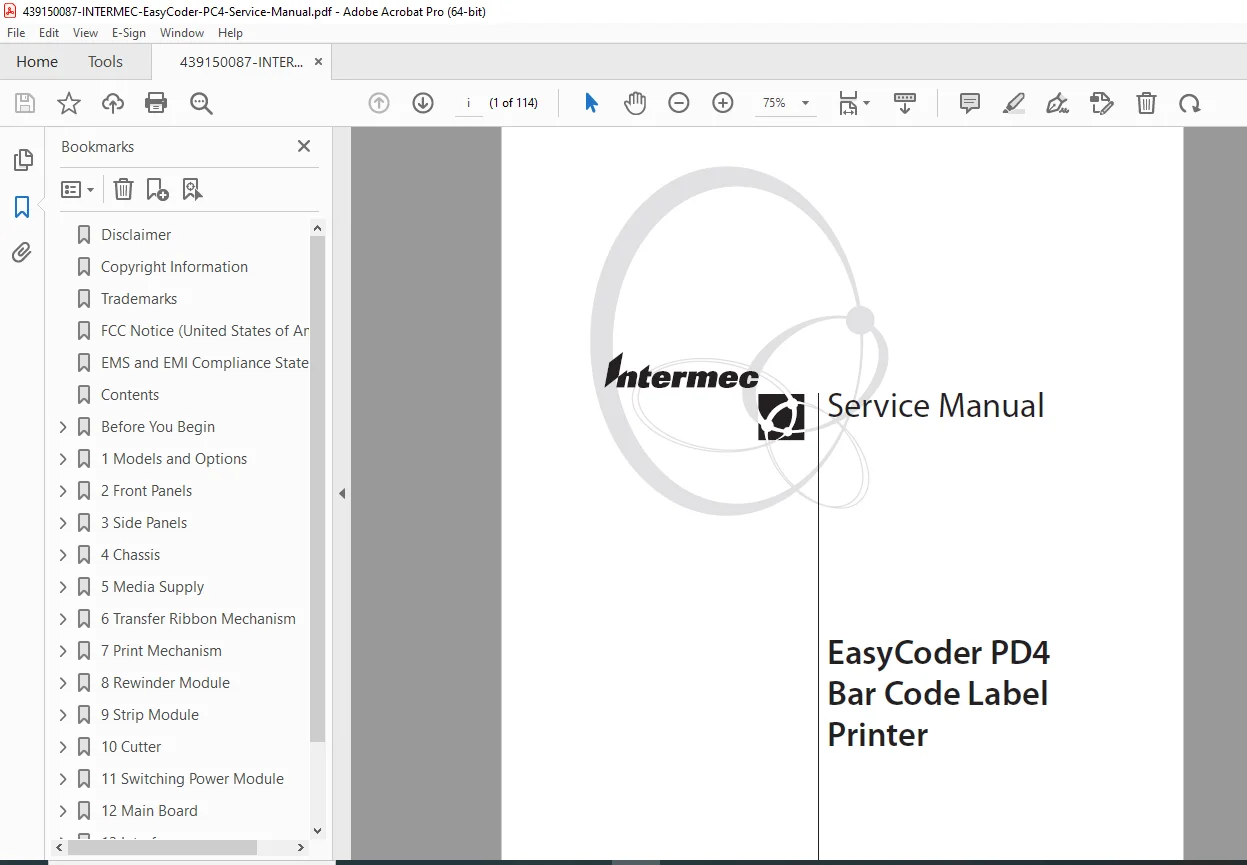Open Copyright Information bookmark
The width and height of the screenshot is (1247, 865).
click(174, 267)
